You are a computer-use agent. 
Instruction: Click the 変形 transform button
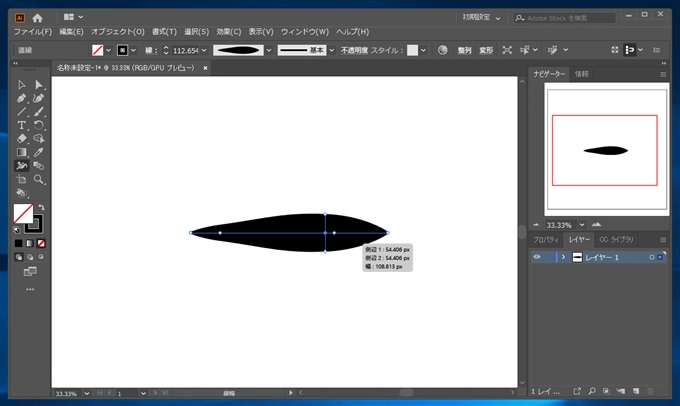pos(486,50)
